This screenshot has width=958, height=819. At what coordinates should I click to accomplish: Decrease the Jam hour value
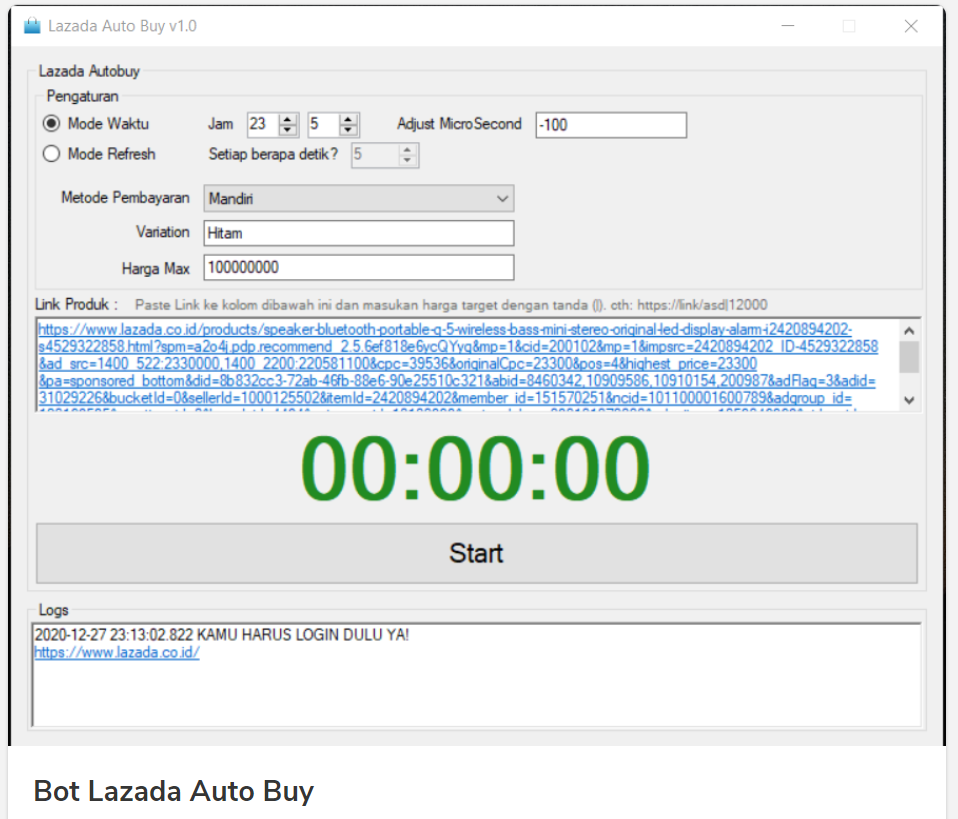click(x=287, y=130)
